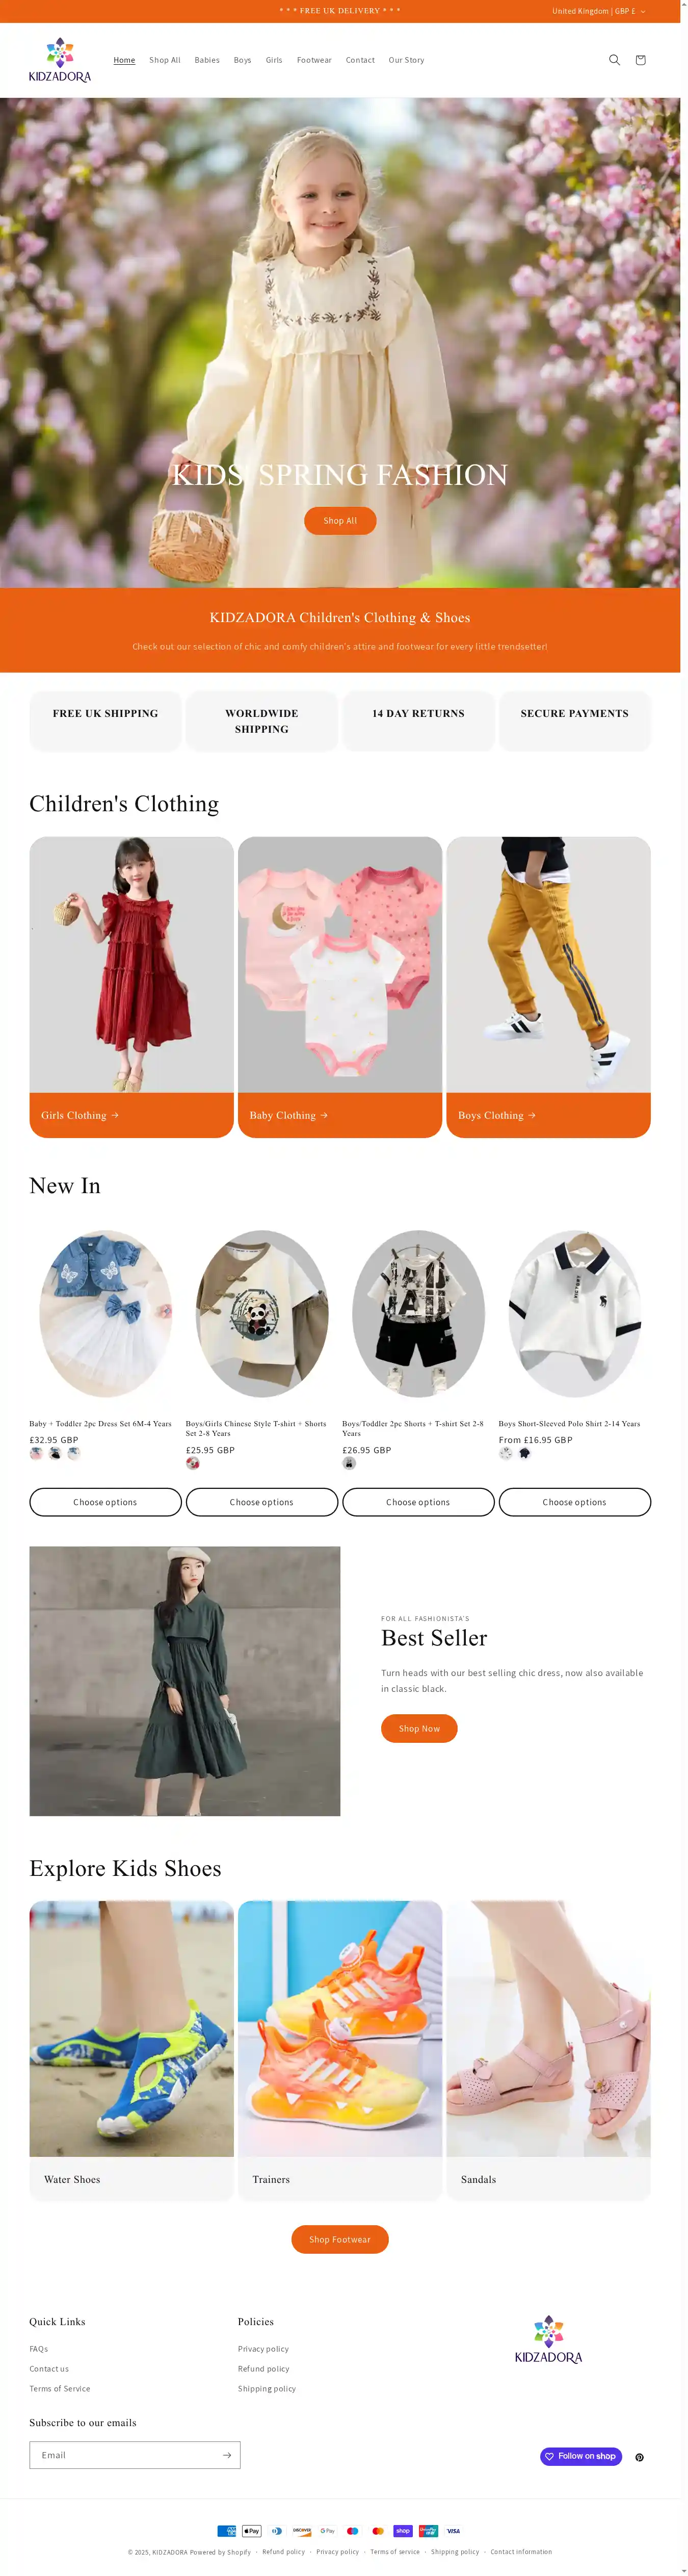Select the black swatch under Polo Shirt

524,1453
